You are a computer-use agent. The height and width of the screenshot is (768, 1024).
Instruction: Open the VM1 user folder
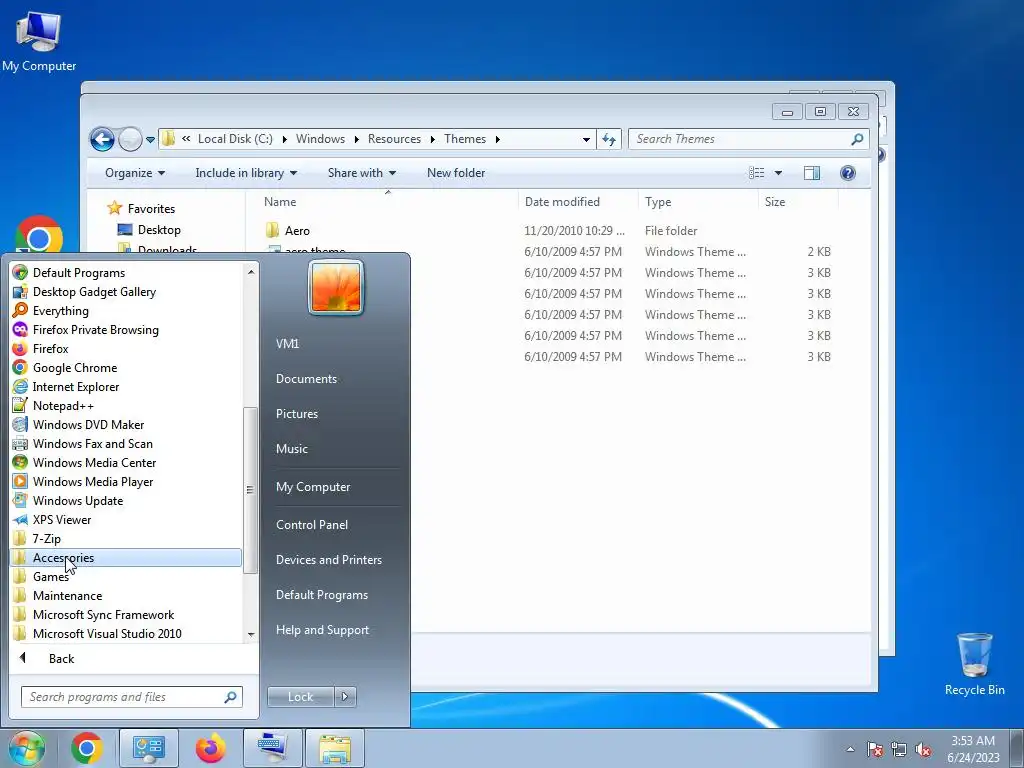click(x=287, y=344)
